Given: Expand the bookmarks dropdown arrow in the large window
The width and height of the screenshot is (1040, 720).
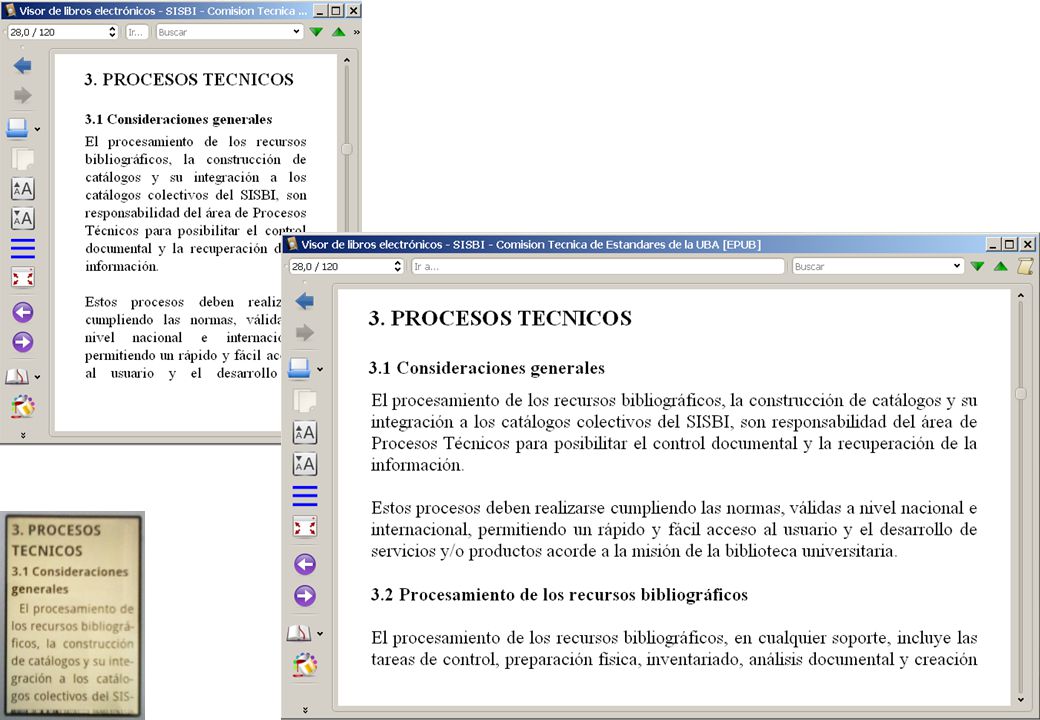Looking at the screenshot, I should 320,634.
